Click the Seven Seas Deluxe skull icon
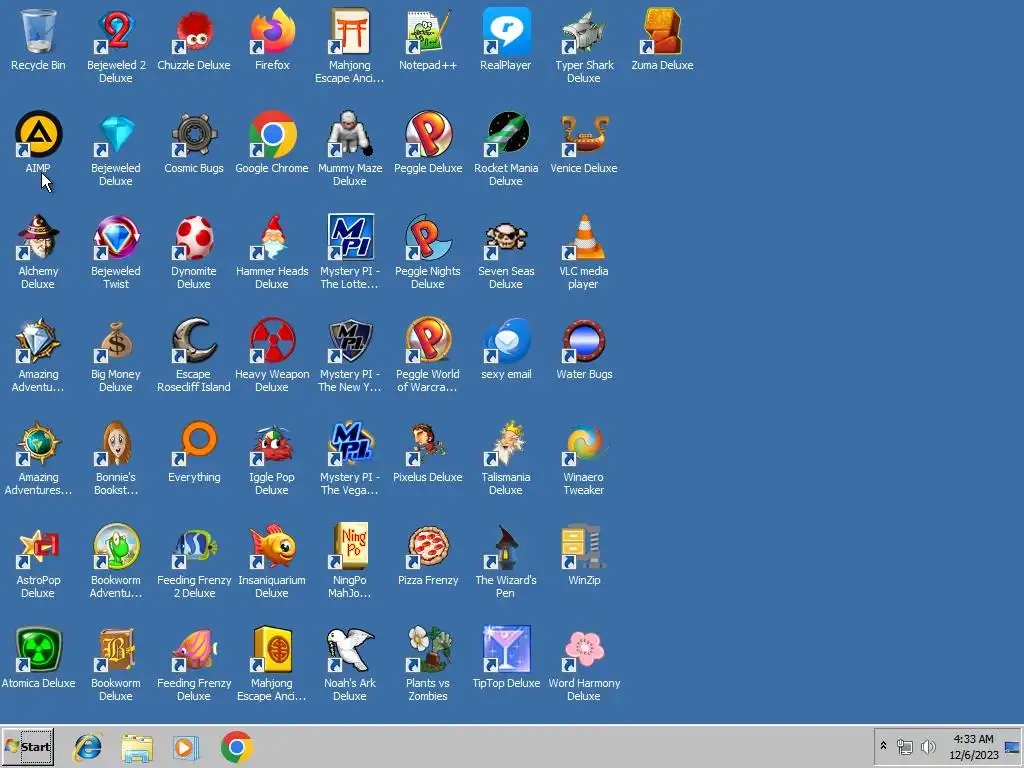 tap(505, 237)
